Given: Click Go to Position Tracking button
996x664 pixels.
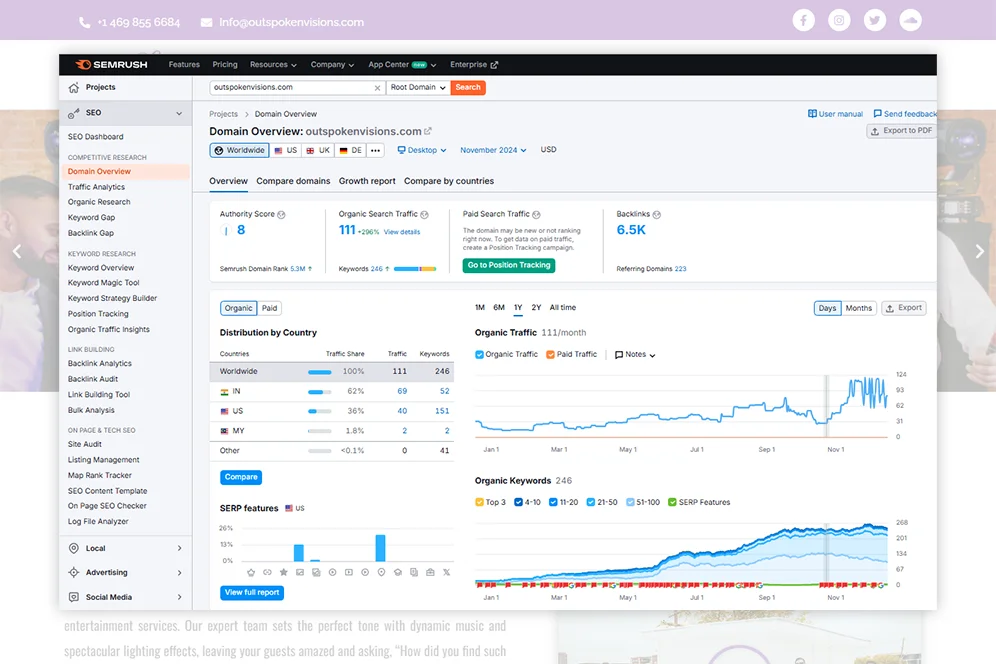Looking at the screenshot, I should coord(509,265).
